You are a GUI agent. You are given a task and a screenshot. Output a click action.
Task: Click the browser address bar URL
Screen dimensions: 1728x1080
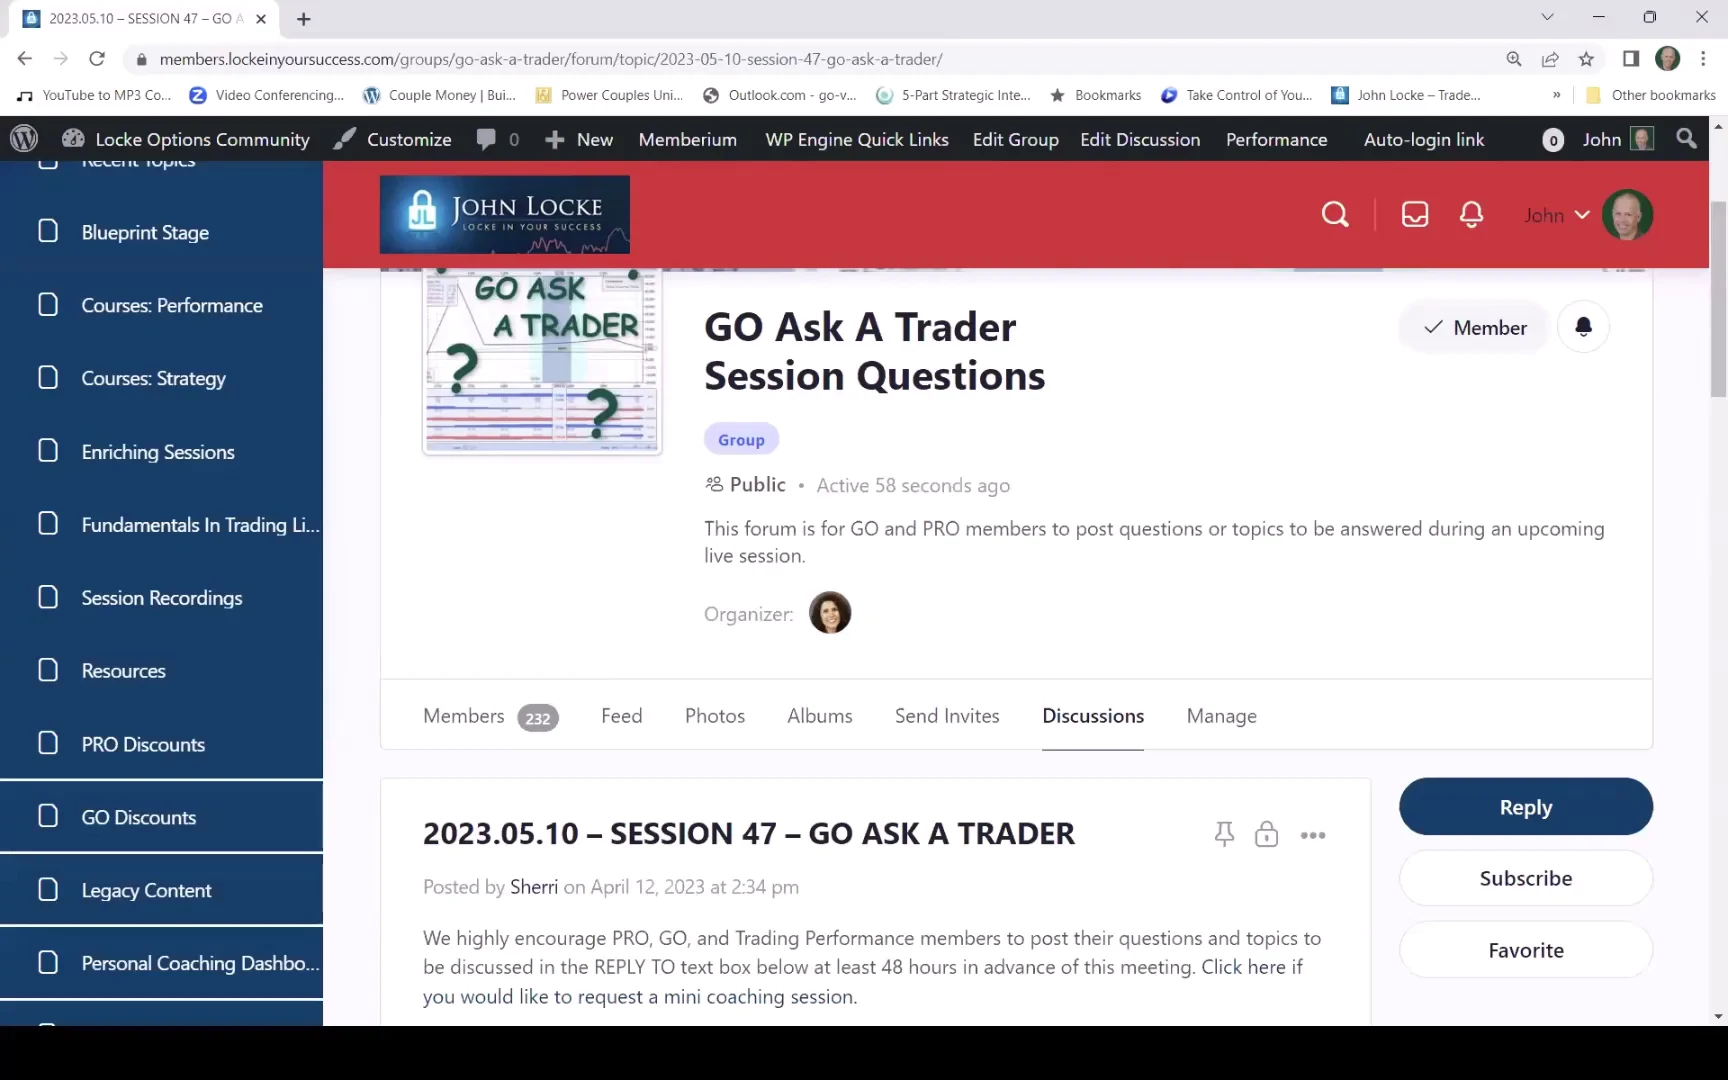pyautogui.click(x=551, y=59)
